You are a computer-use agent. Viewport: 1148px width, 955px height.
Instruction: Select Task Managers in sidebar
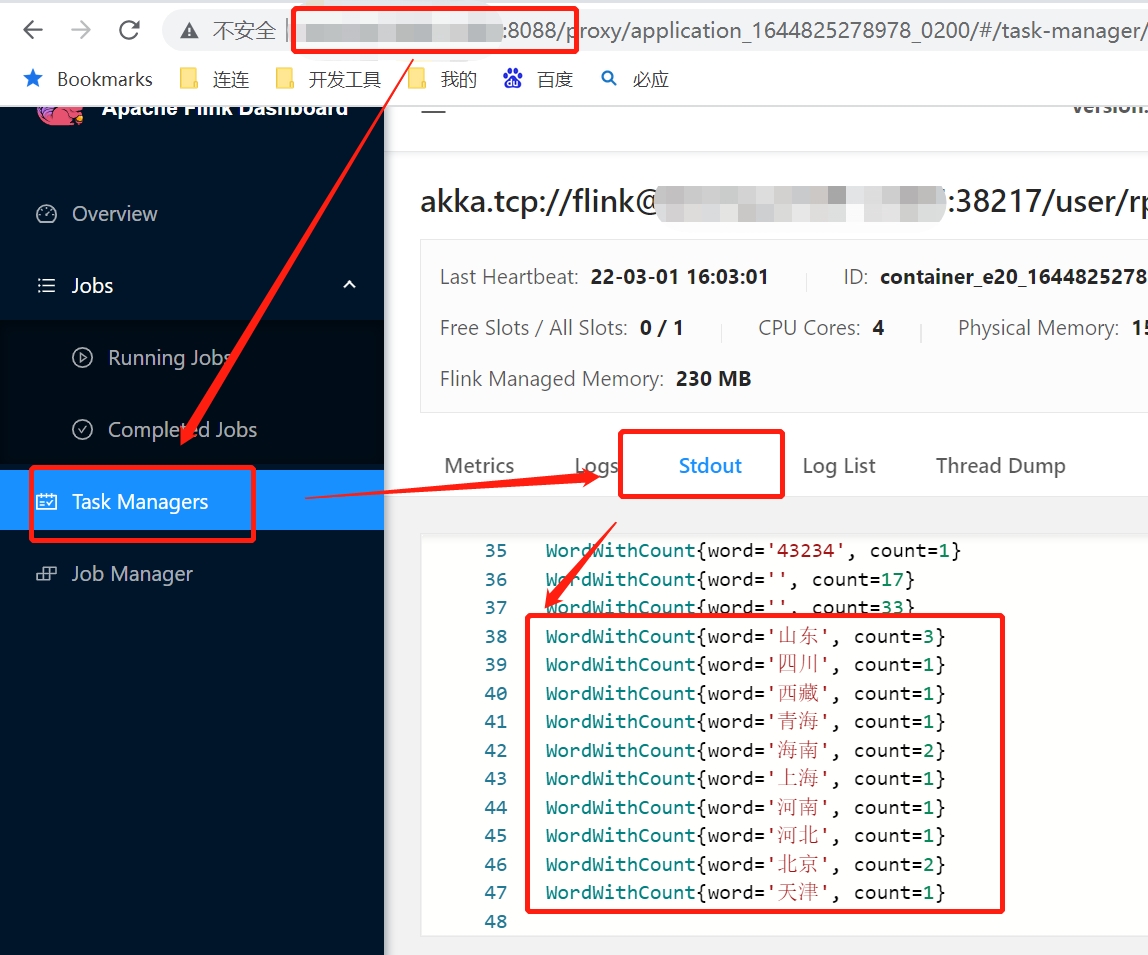point(140,502)
